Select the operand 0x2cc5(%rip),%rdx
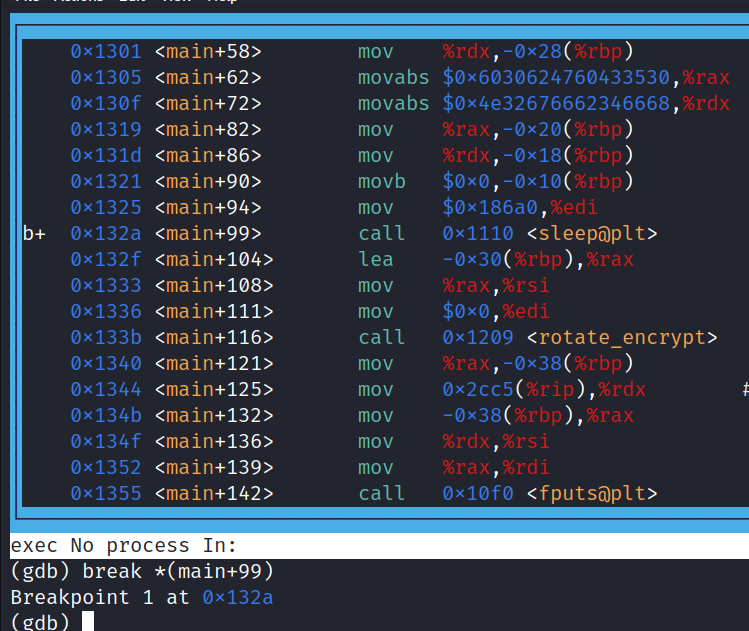Viewport: 749px width, 631px height. (544, 390)
